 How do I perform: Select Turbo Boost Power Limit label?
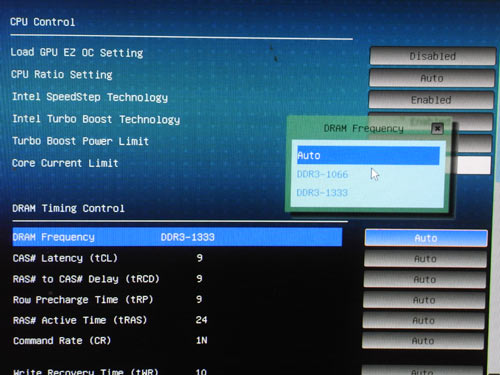pos(80,141)
